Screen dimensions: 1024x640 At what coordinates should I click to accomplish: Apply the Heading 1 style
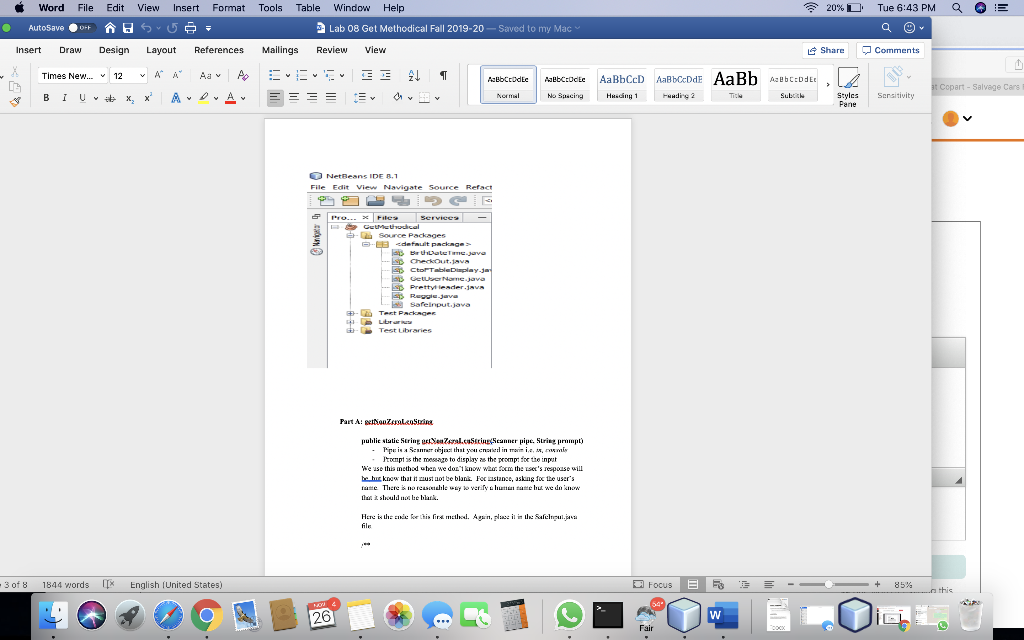(x=622, y=84)
